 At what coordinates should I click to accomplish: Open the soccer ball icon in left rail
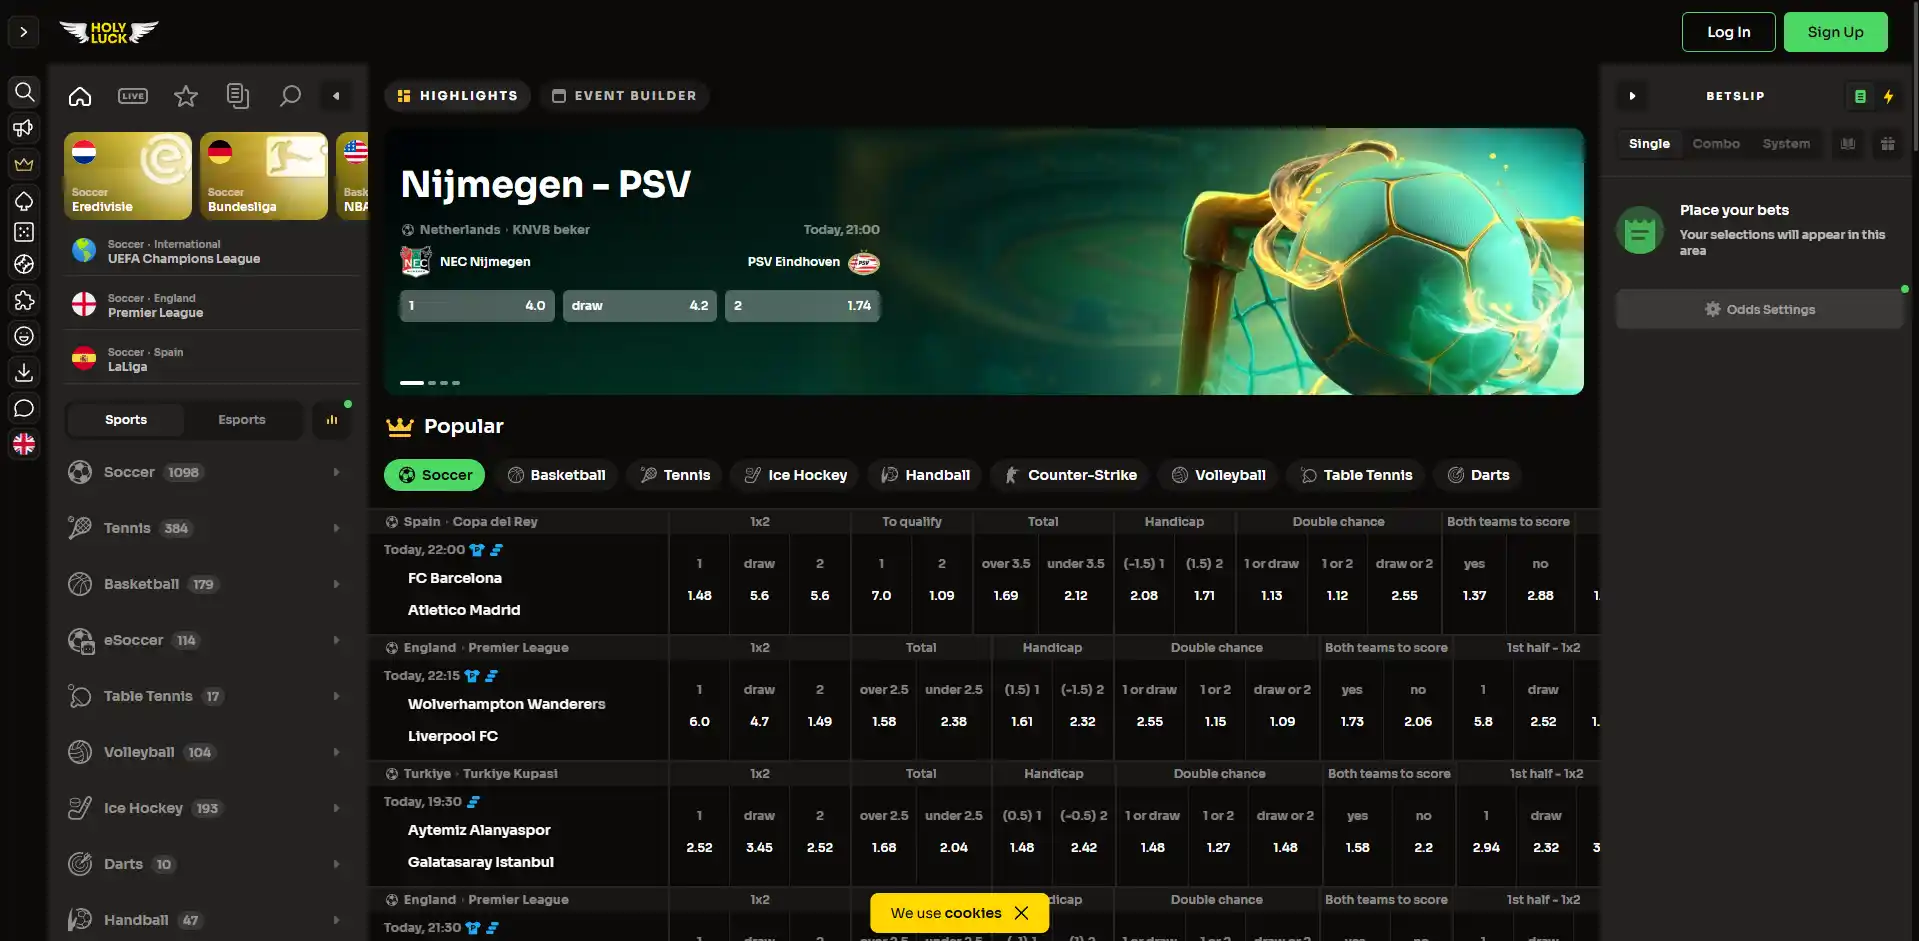(x=24, y=264)
